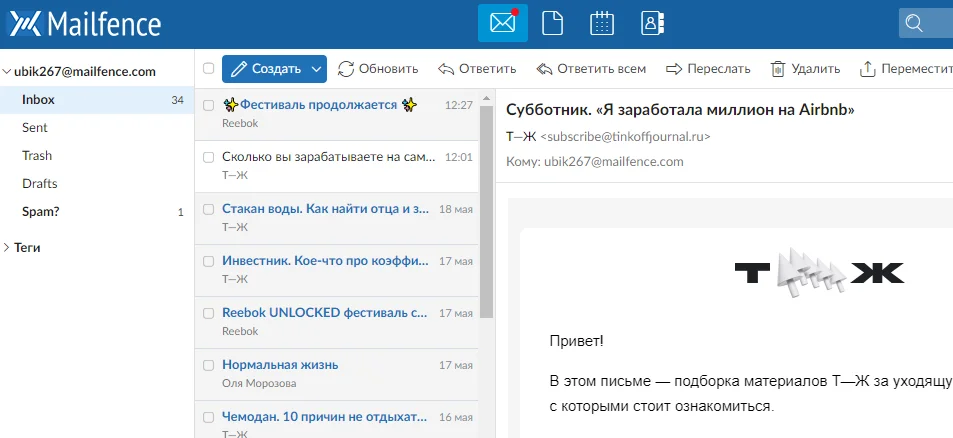Viewport: 953px width, 438px height.
Task: Open the Создать dropdown arrow
Action: [x=316, y=69]
